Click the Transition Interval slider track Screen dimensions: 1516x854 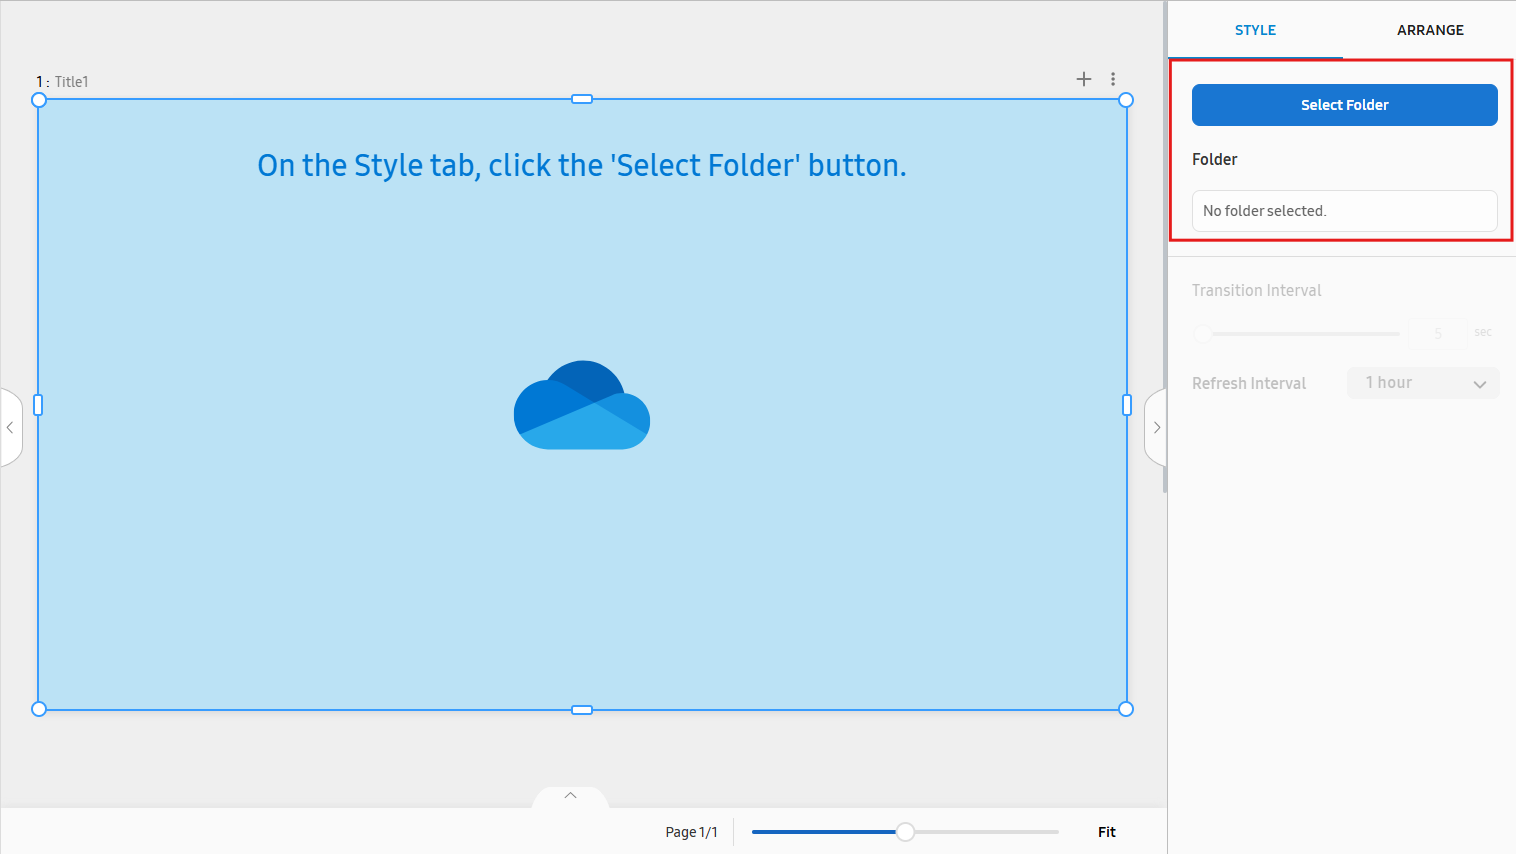[1300, 334]
